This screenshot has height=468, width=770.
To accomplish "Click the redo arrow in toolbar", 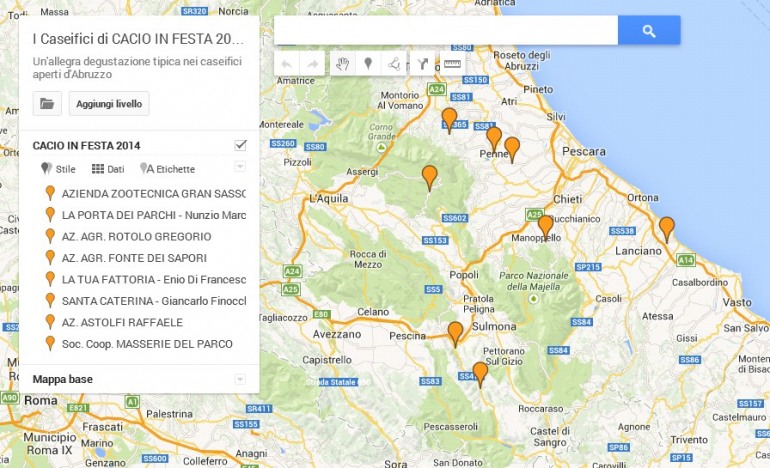I will (x=312, y=64).
